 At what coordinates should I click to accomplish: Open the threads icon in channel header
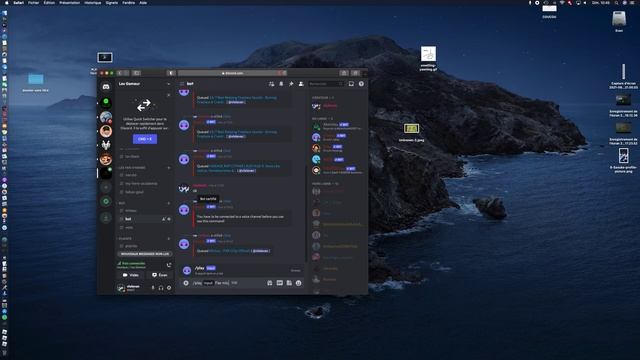coord(271,84)
